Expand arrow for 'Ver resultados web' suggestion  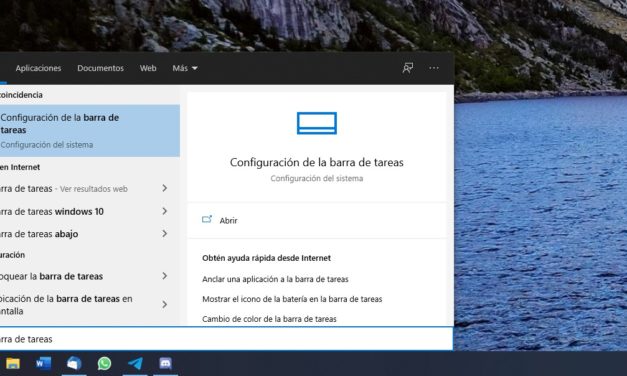(x=164, y=188)
